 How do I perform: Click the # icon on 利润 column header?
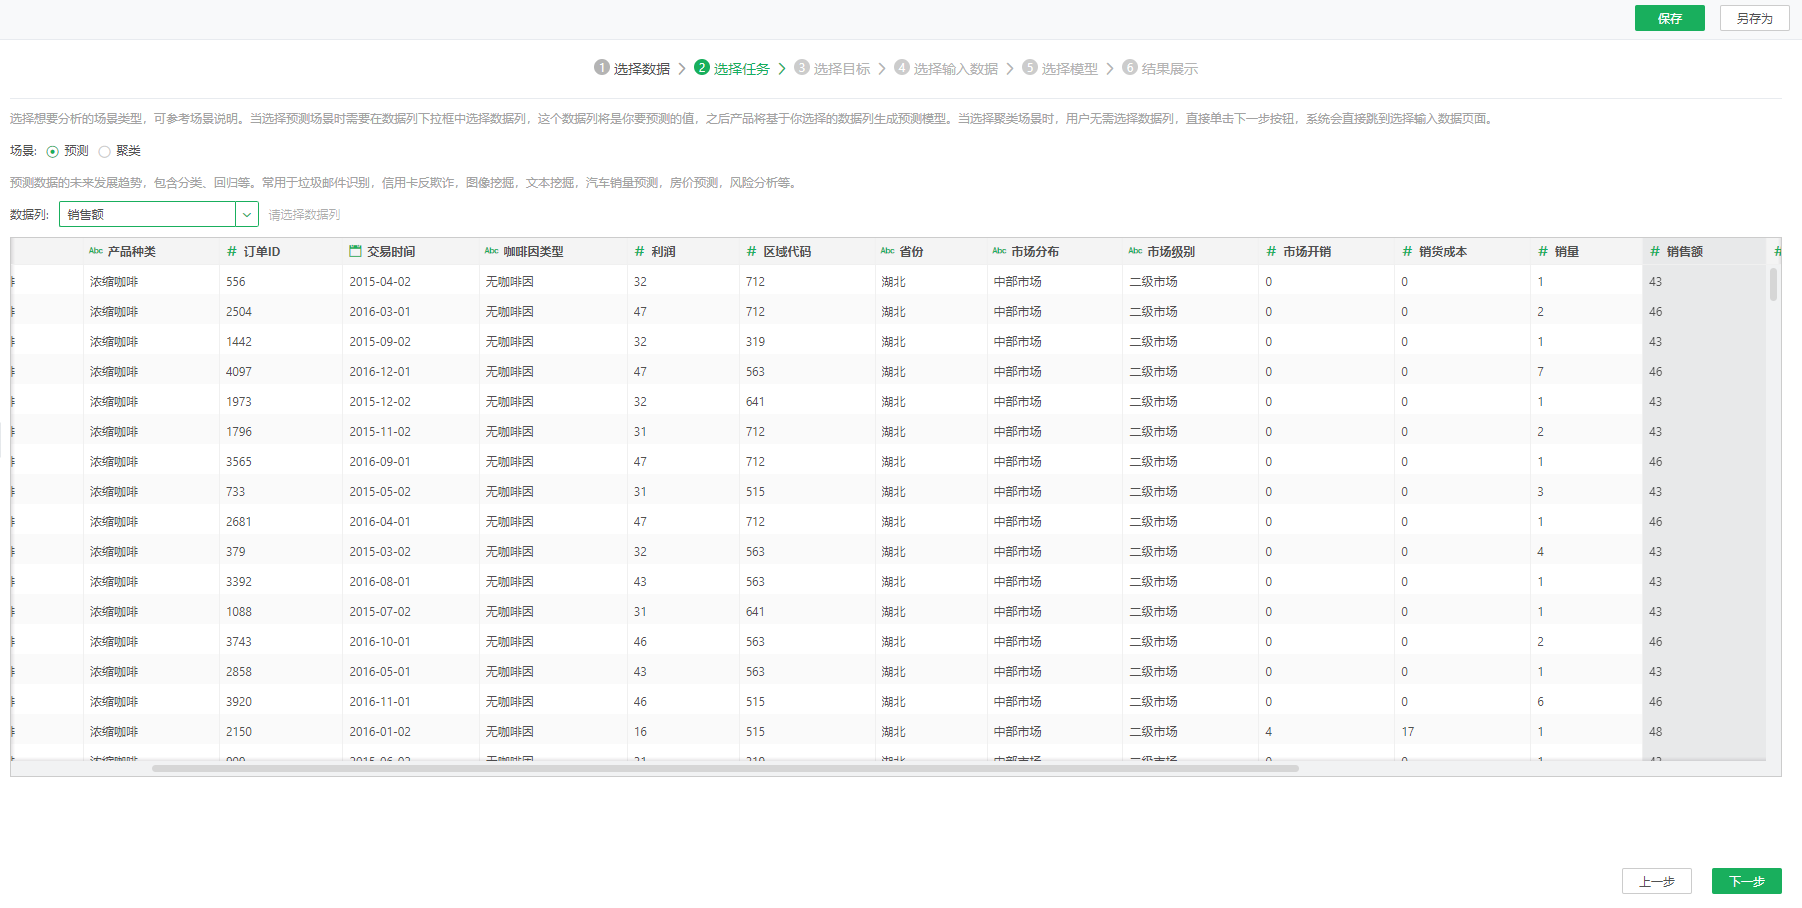(x=639, y=251)
